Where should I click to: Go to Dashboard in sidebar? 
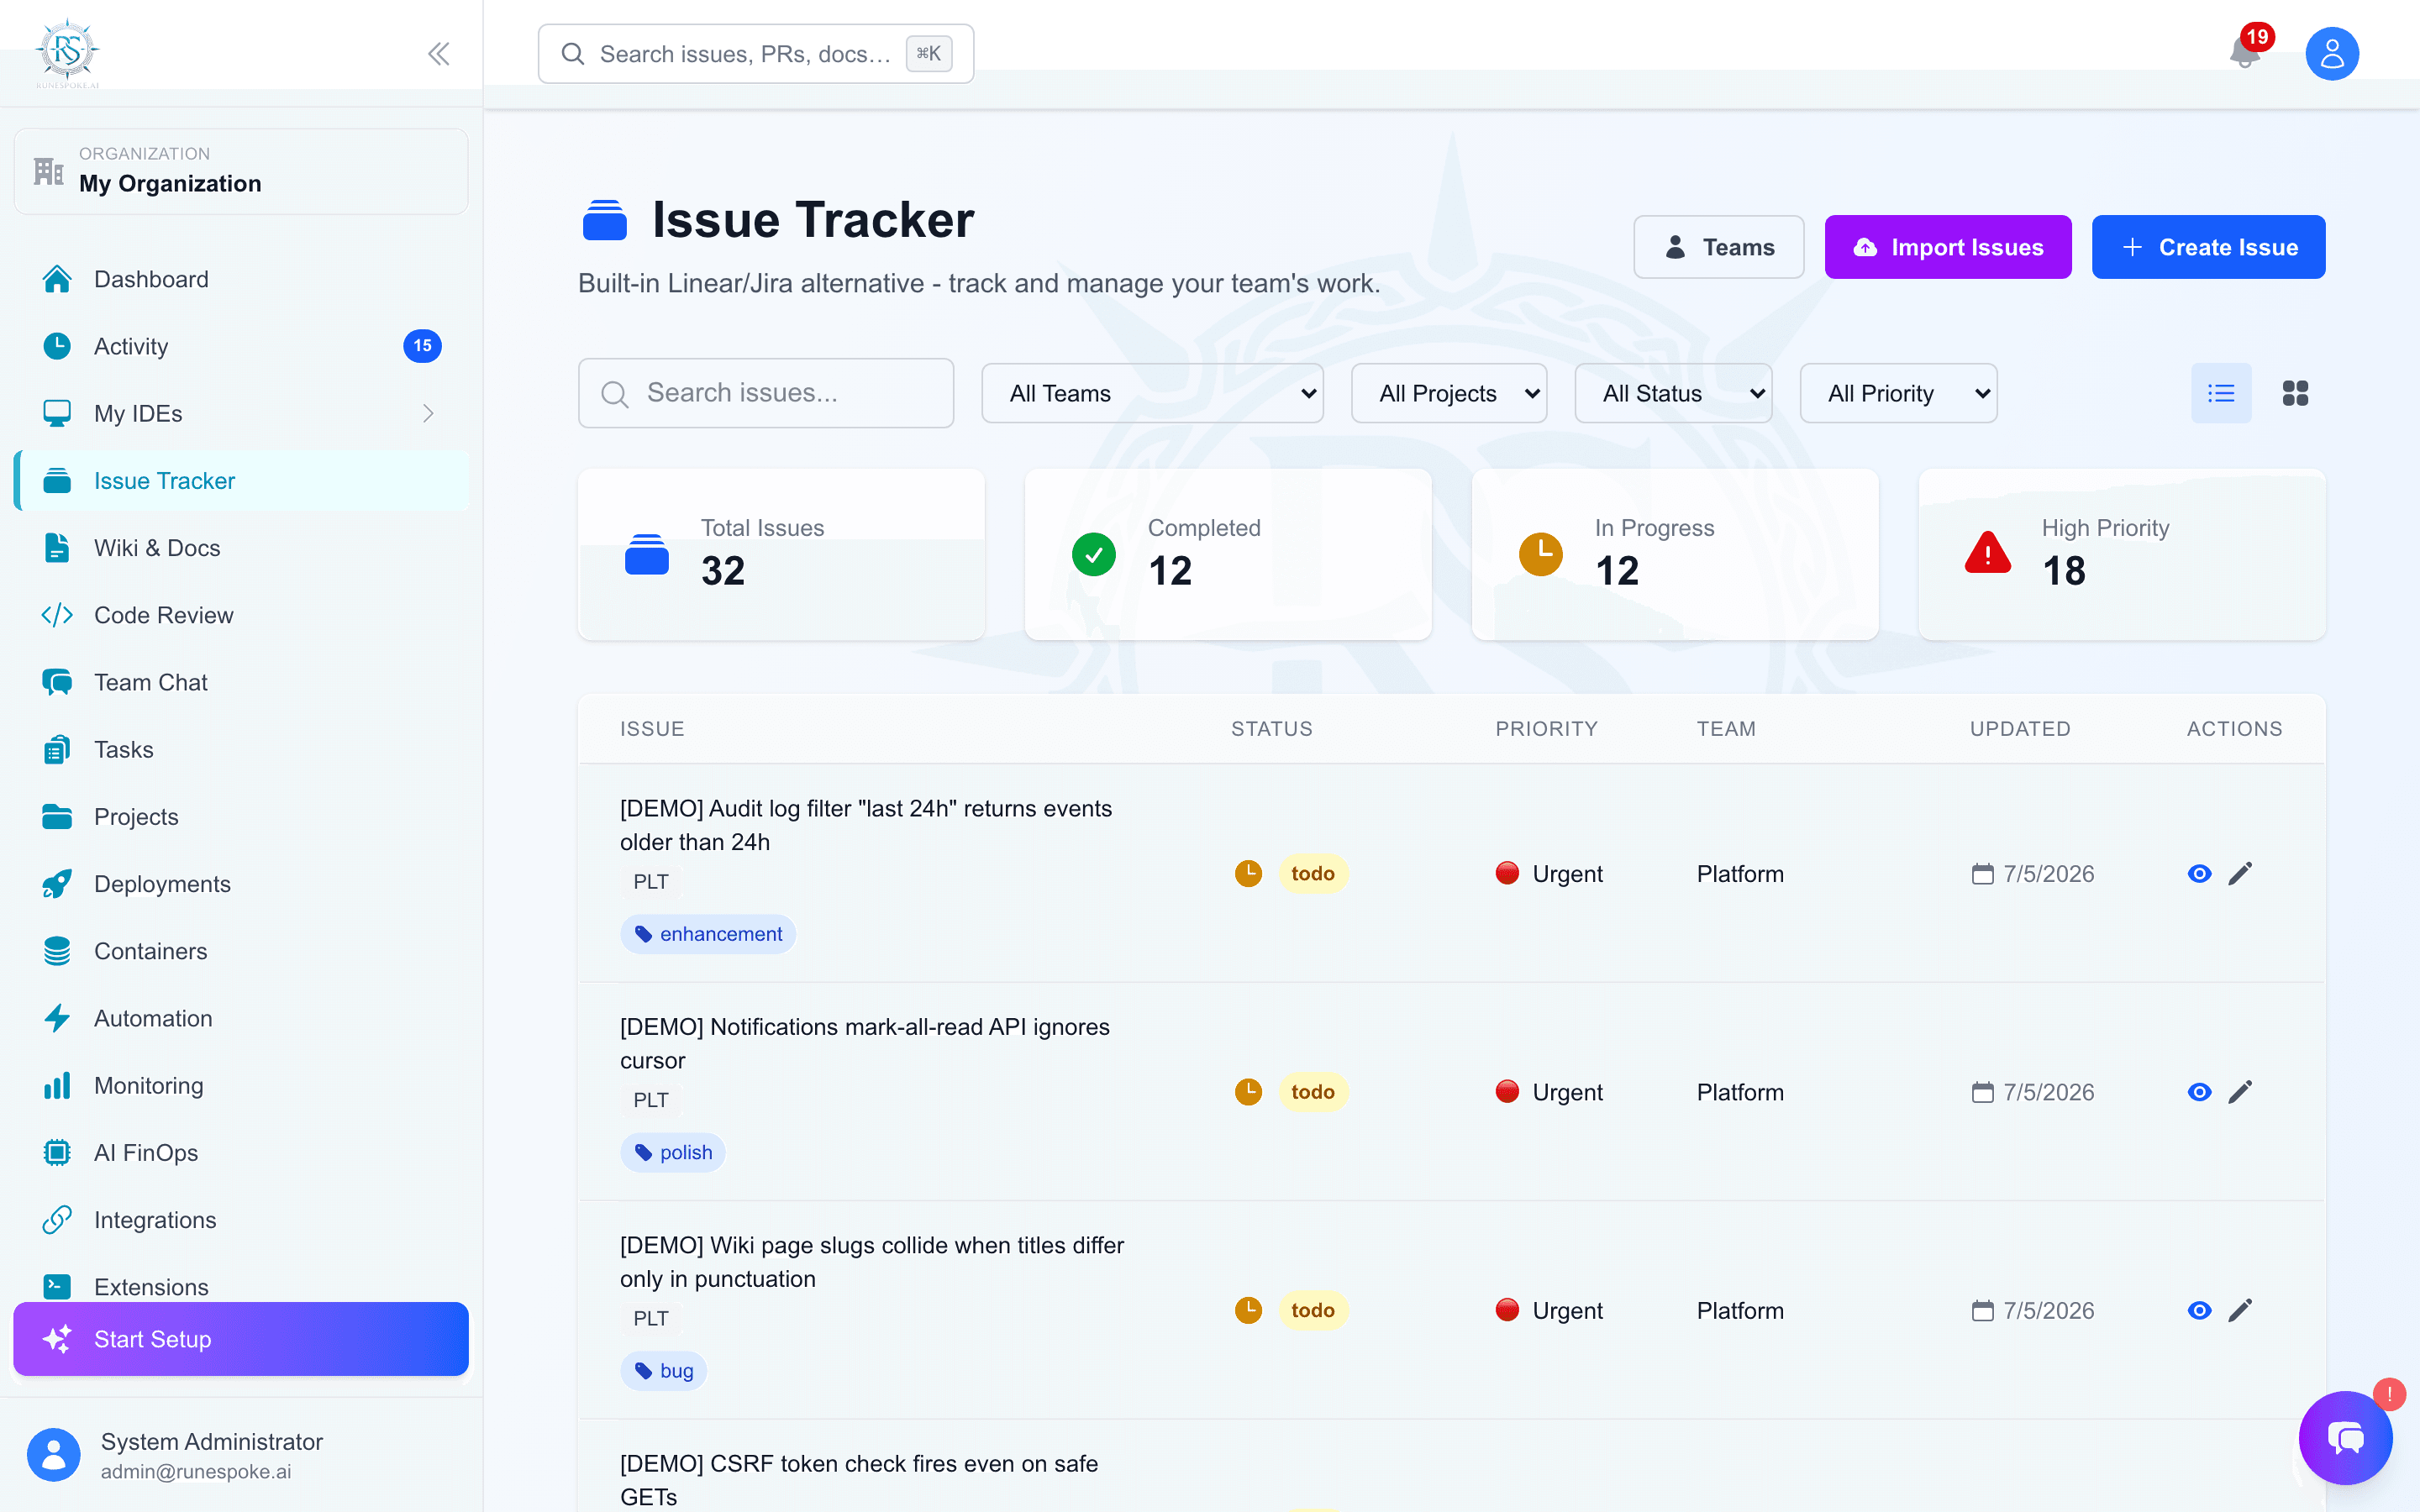pos(241,279)
